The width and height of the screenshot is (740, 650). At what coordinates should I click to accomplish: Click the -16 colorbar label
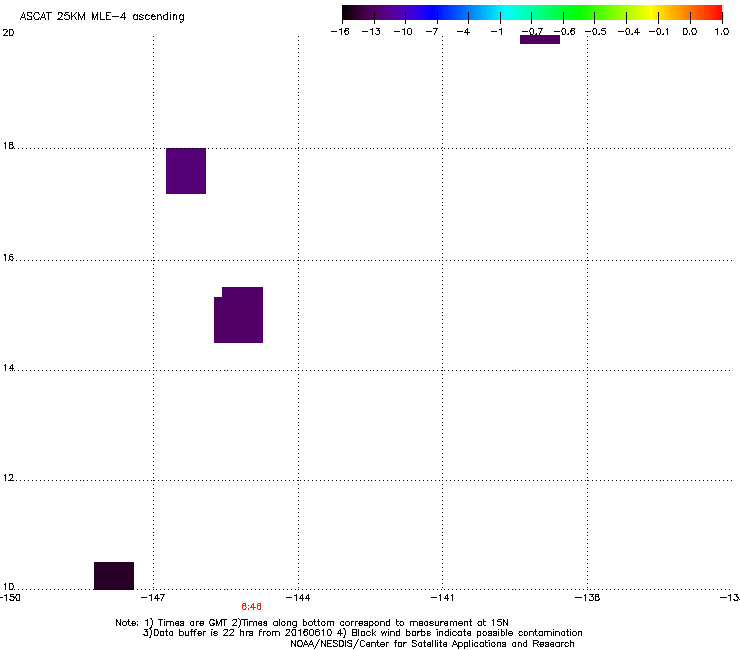click(340, 32)
